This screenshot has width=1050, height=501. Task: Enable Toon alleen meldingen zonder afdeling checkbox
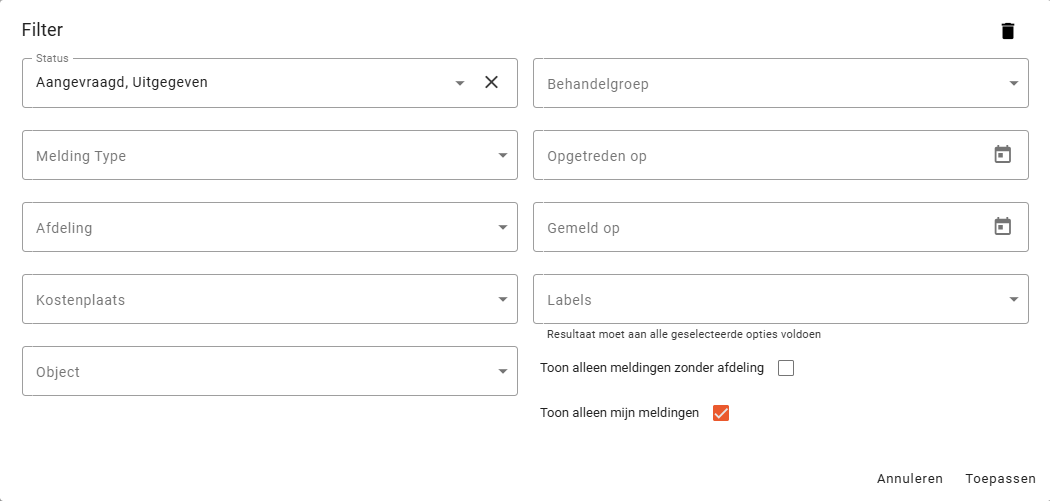(786, 368)
